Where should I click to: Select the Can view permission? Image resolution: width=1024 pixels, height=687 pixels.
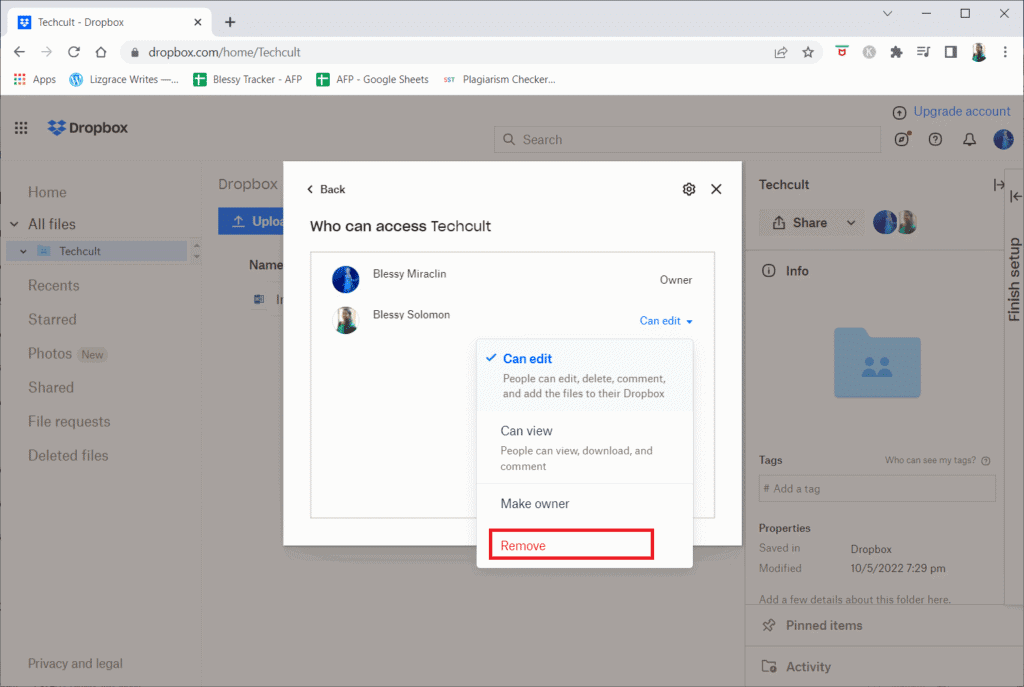click(x=527, y=430)
